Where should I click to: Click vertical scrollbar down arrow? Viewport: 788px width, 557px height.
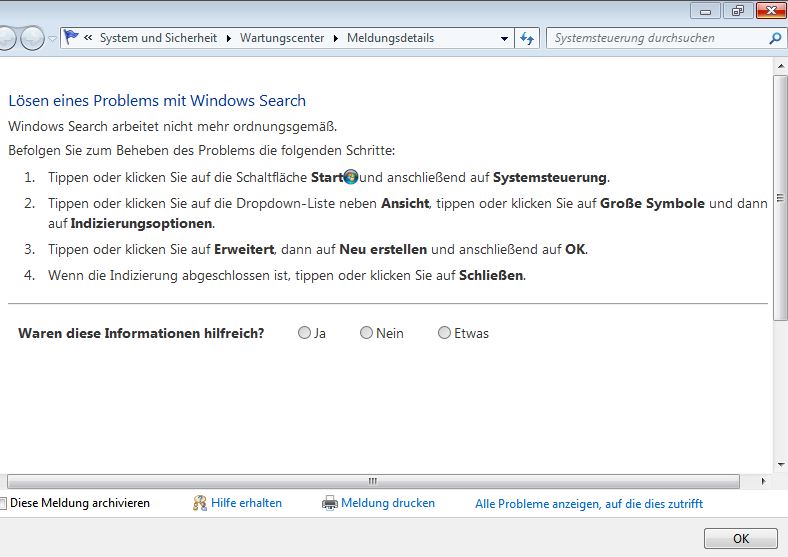(781, 465)
